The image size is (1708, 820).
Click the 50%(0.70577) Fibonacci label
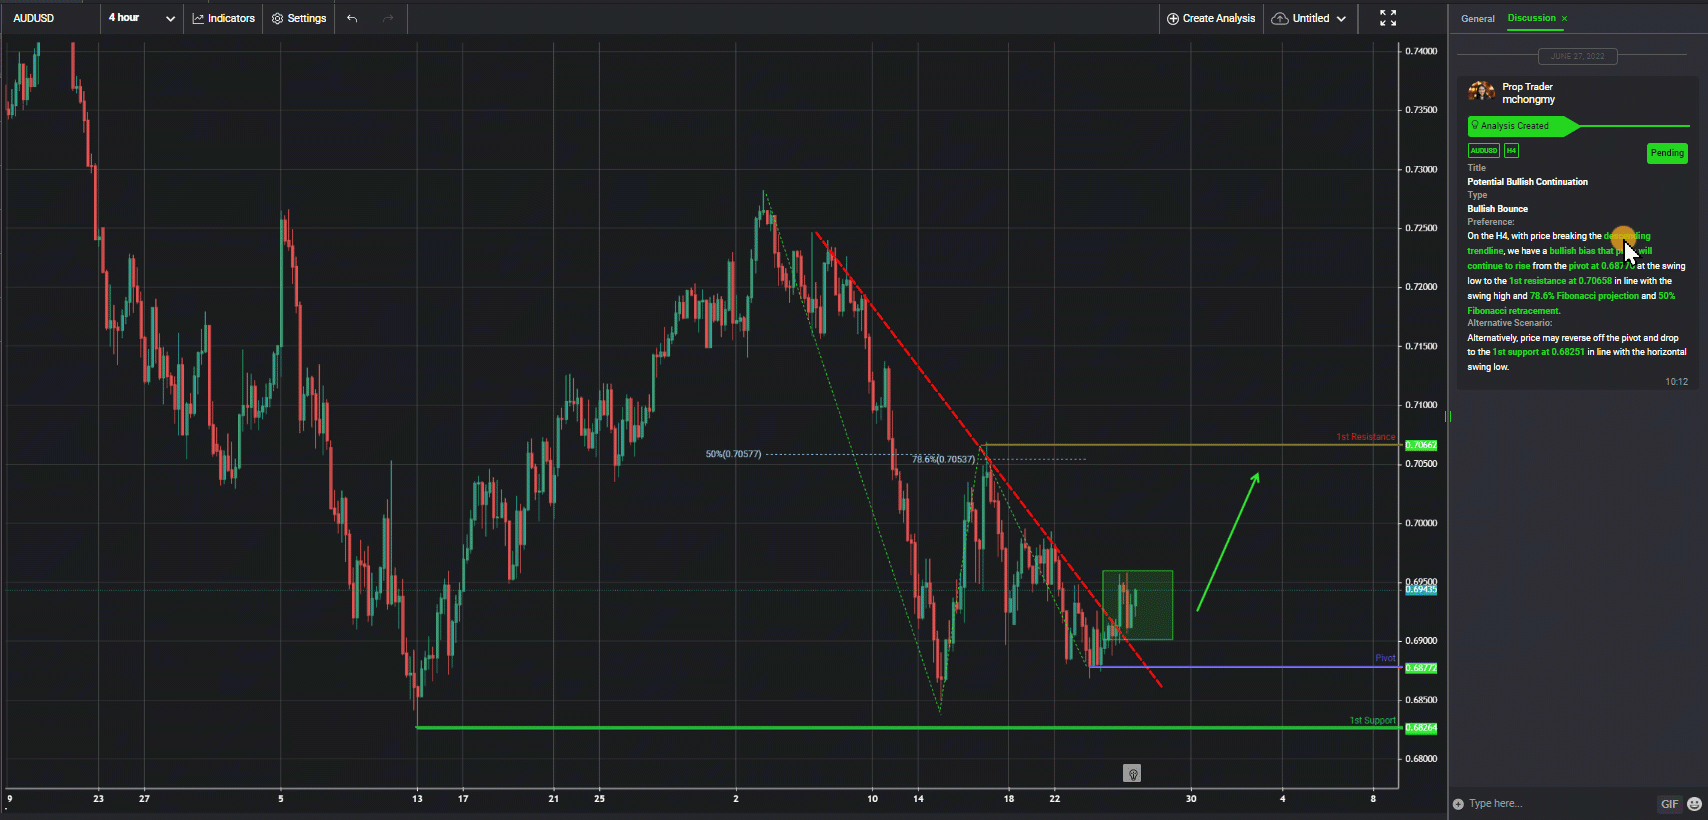[x=733, y=454]
